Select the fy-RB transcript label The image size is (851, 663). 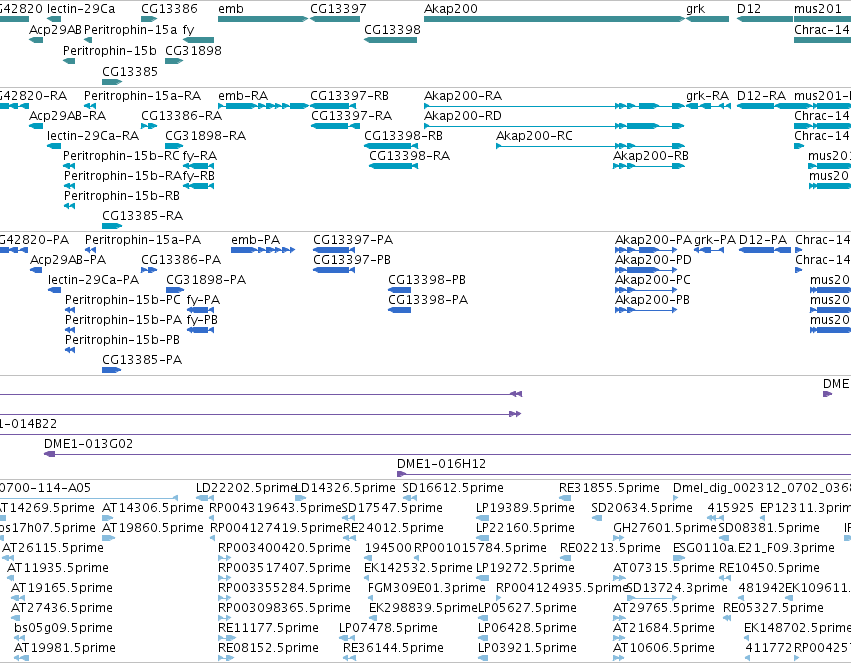[199, 176]
